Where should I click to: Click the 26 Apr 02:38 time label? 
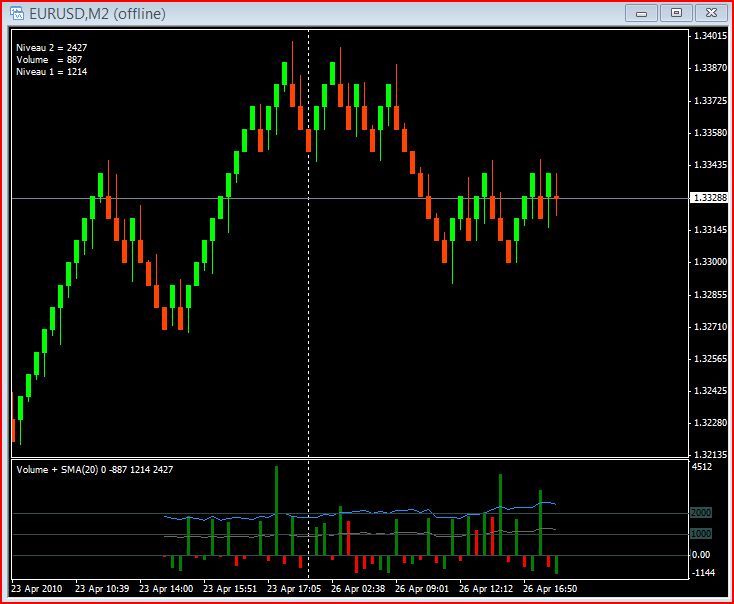(358, 589)
